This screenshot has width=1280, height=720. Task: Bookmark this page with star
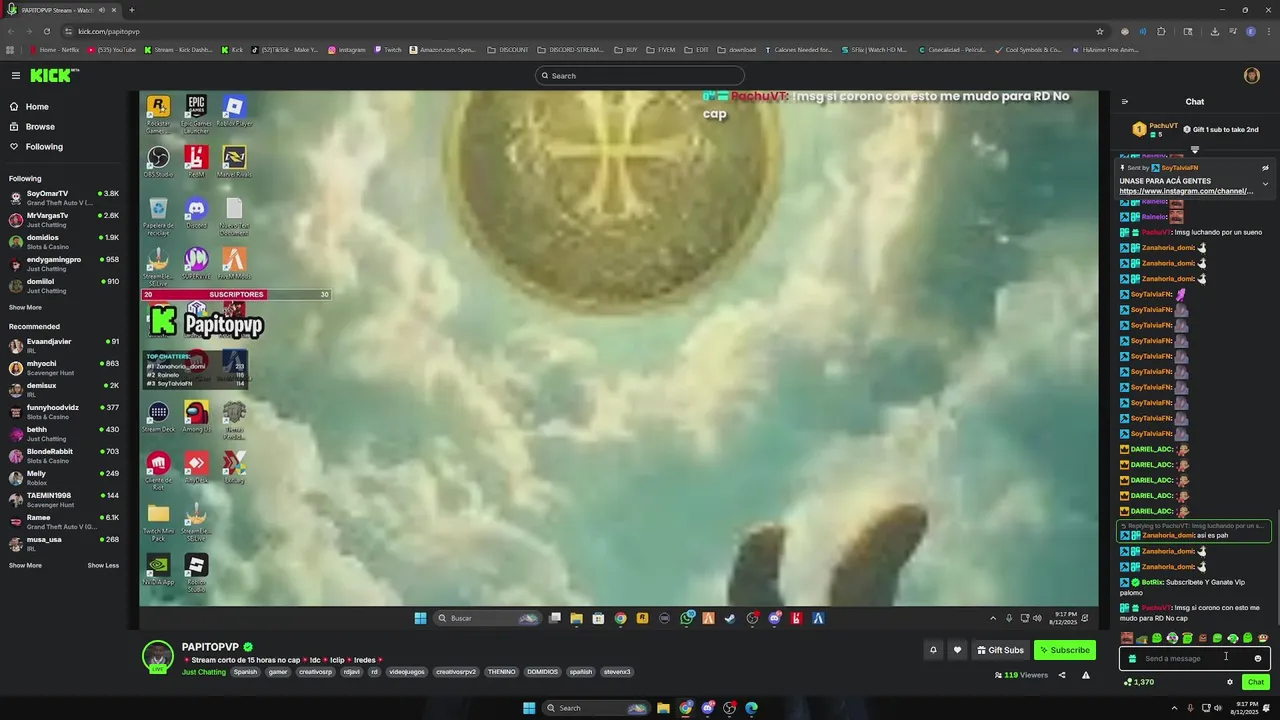pyautogui.click(x=1100, y=31)
